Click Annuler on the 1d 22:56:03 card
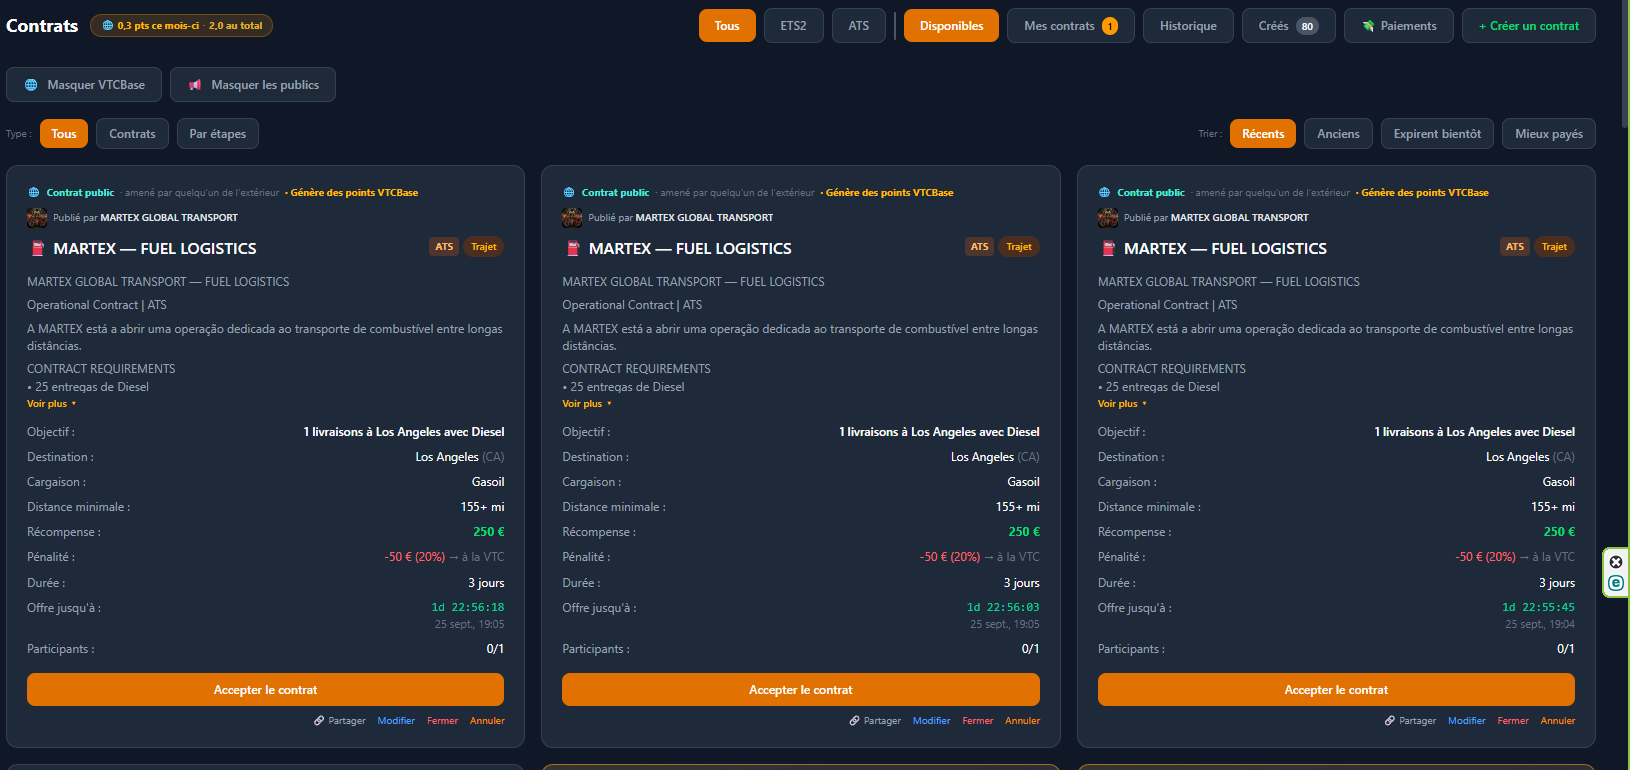The width and height of the screenshot is (1630, 770). [x=1022, y=721]
